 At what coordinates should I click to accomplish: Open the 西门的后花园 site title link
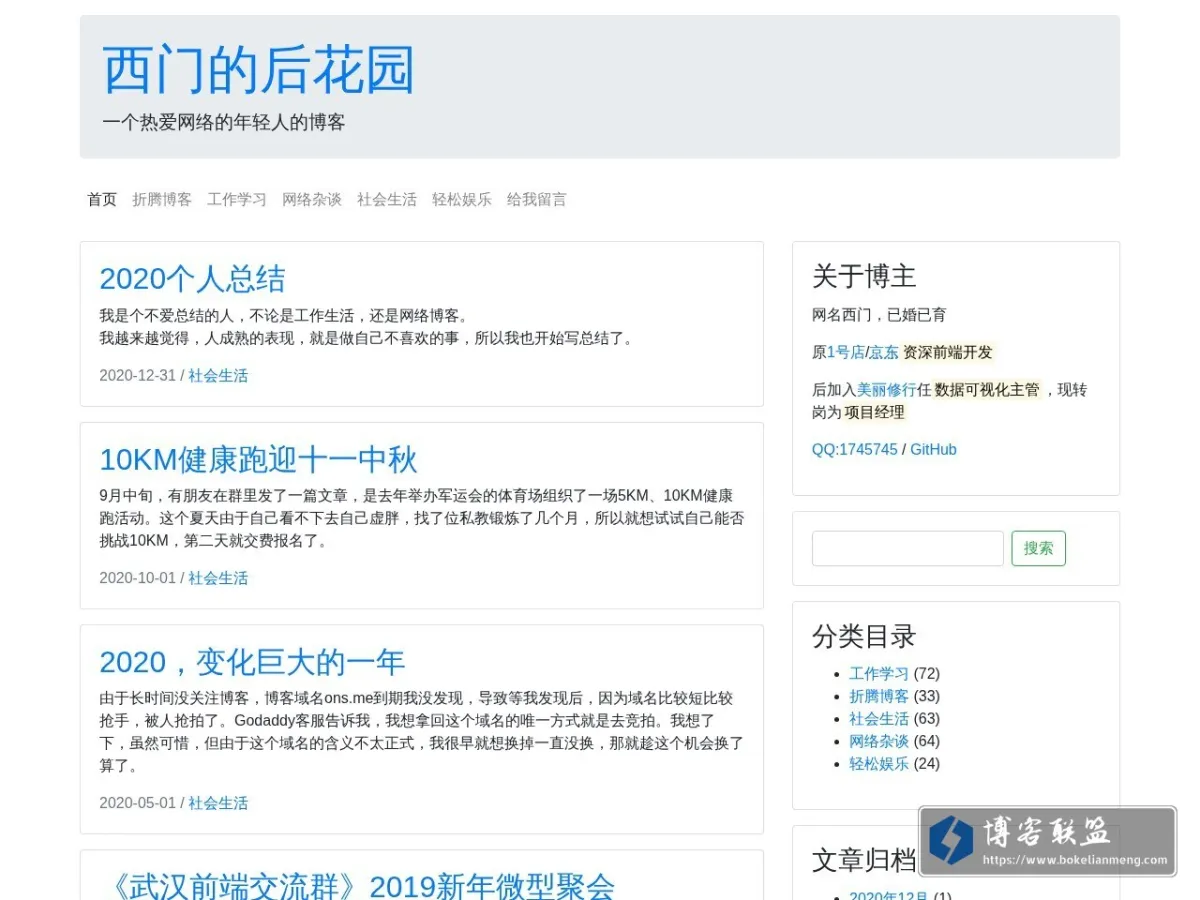pos(258,71)
